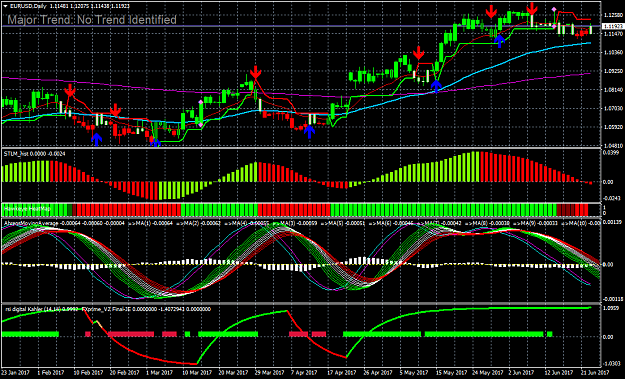Select the horizontal current-price line across the chart
Viewport: 625px width, 379px height.
coord(301,26)
